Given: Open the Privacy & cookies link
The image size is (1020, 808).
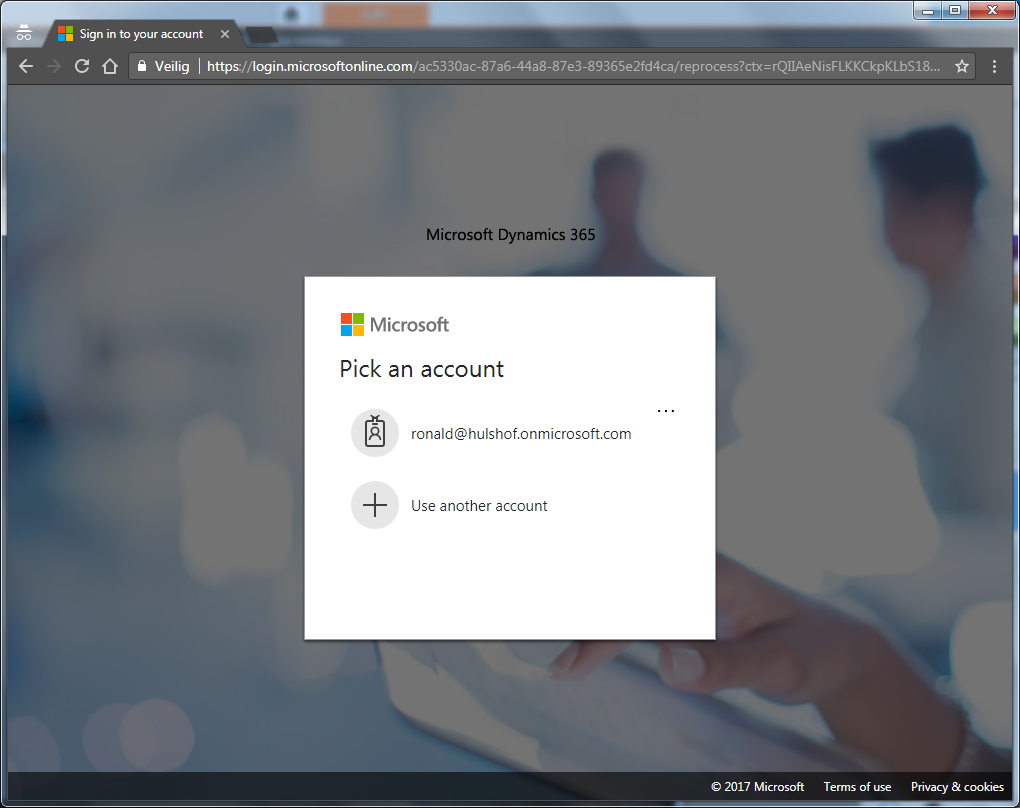Looking at the screenshot, I should [957, 787].
